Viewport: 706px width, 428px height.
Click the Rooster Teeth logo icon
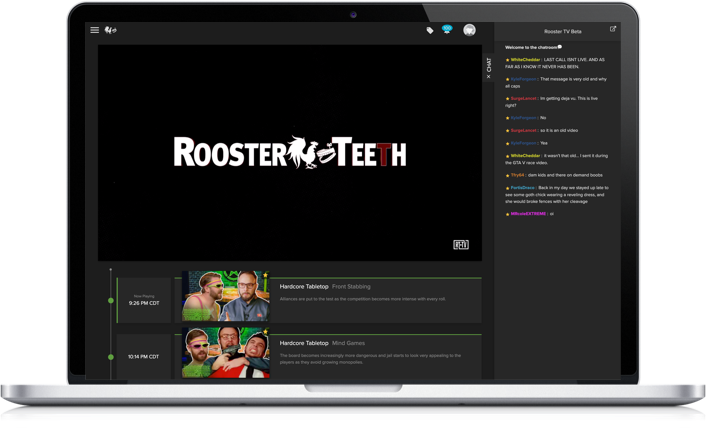(x=110, y=30)
